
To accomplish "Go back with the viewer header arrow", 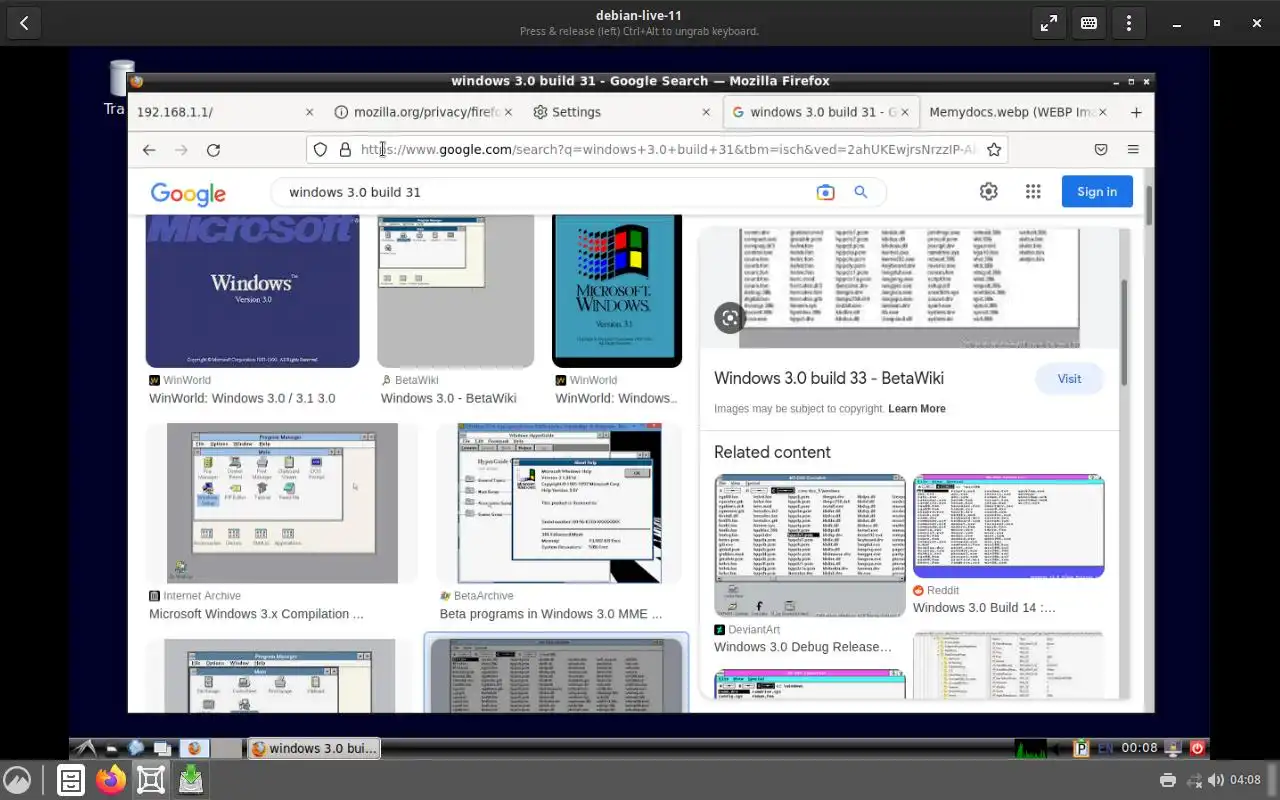I will (x=24, y=23).
